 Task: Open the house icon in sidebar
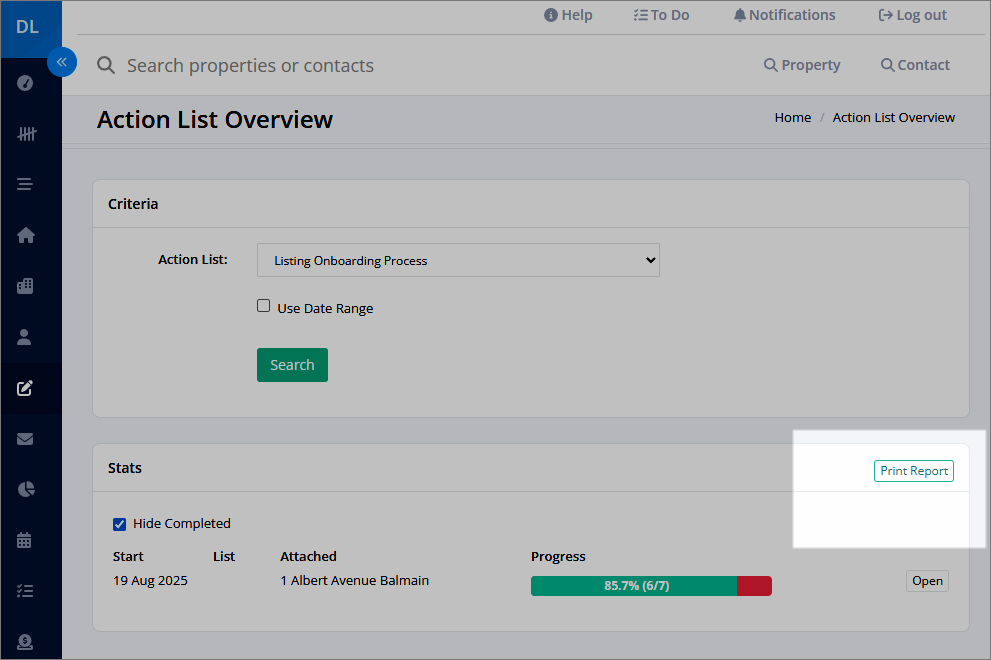26,235
